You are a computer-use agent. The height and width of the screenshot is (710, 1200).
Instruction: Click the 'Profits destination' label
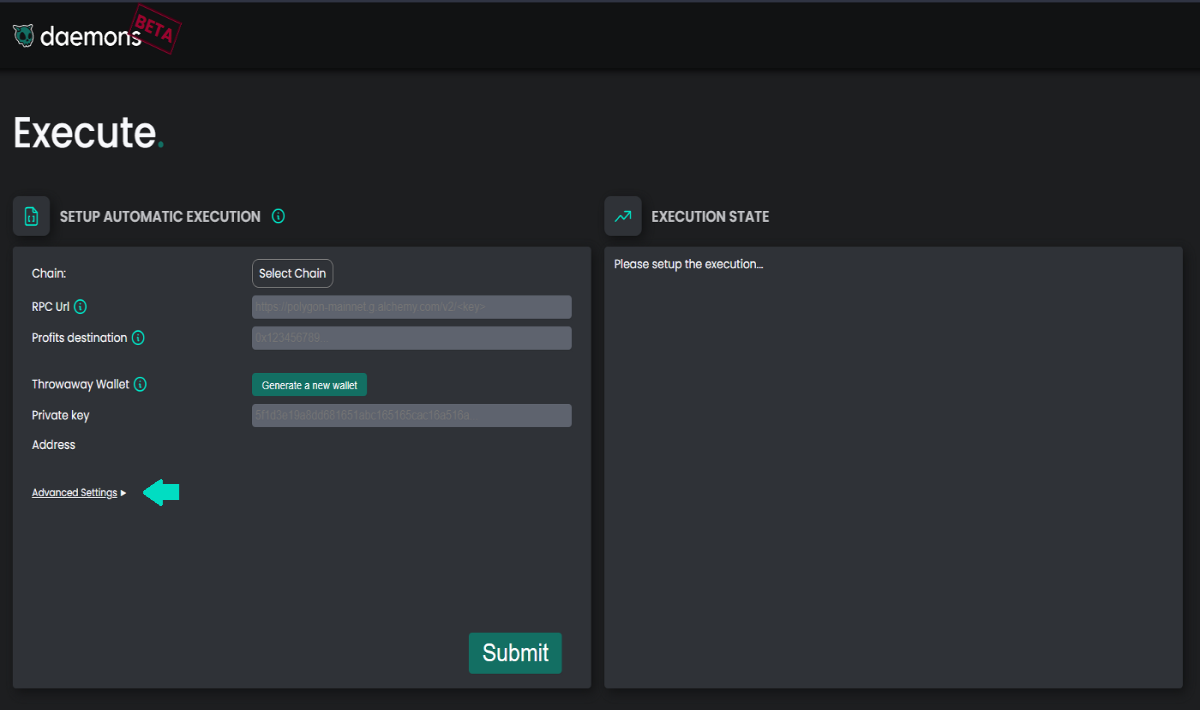[79, 338]
